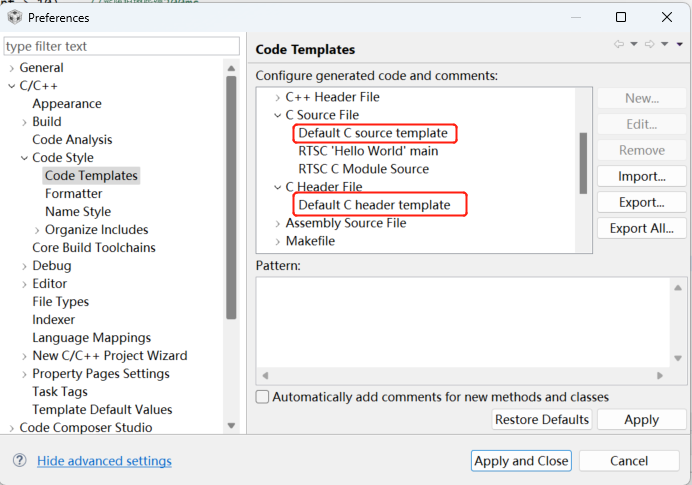Select Default C source template item
This screenshot has width=692, height=485.
click(x=373, y=133)
